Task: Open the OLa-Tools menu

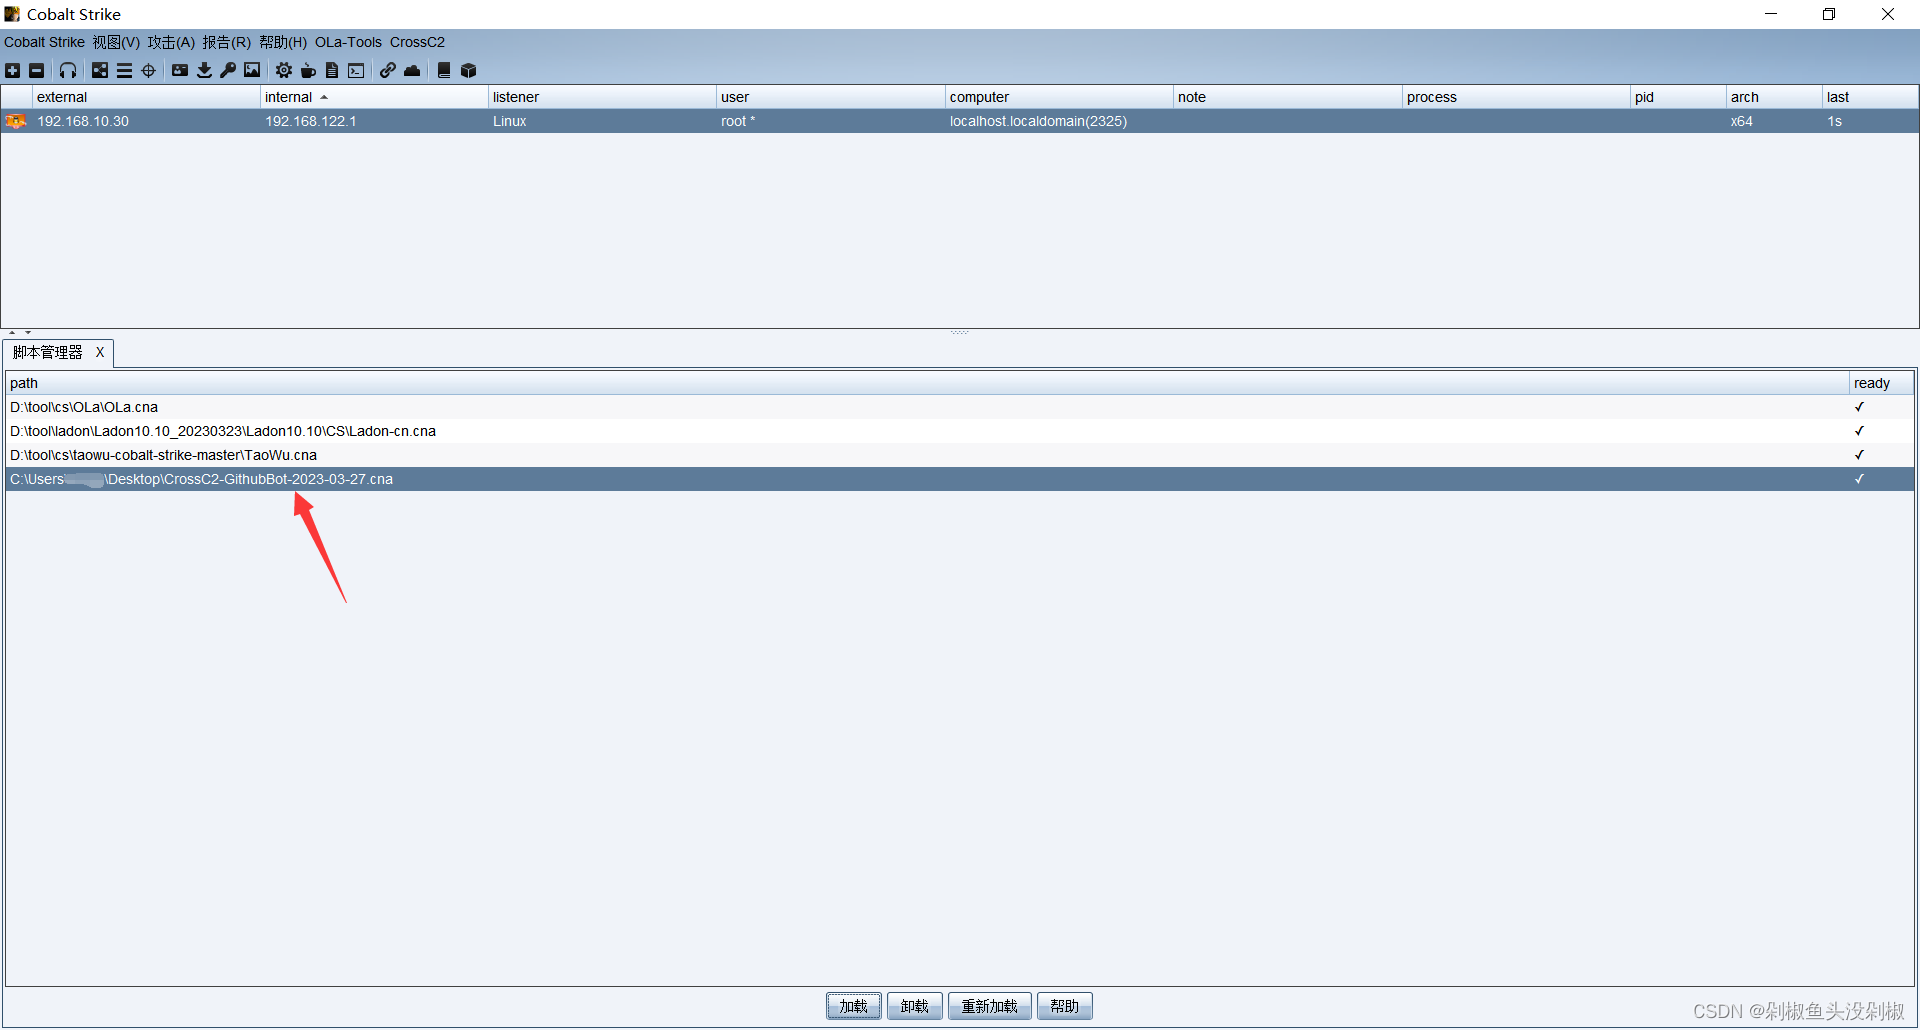Action: coord(348,42)
